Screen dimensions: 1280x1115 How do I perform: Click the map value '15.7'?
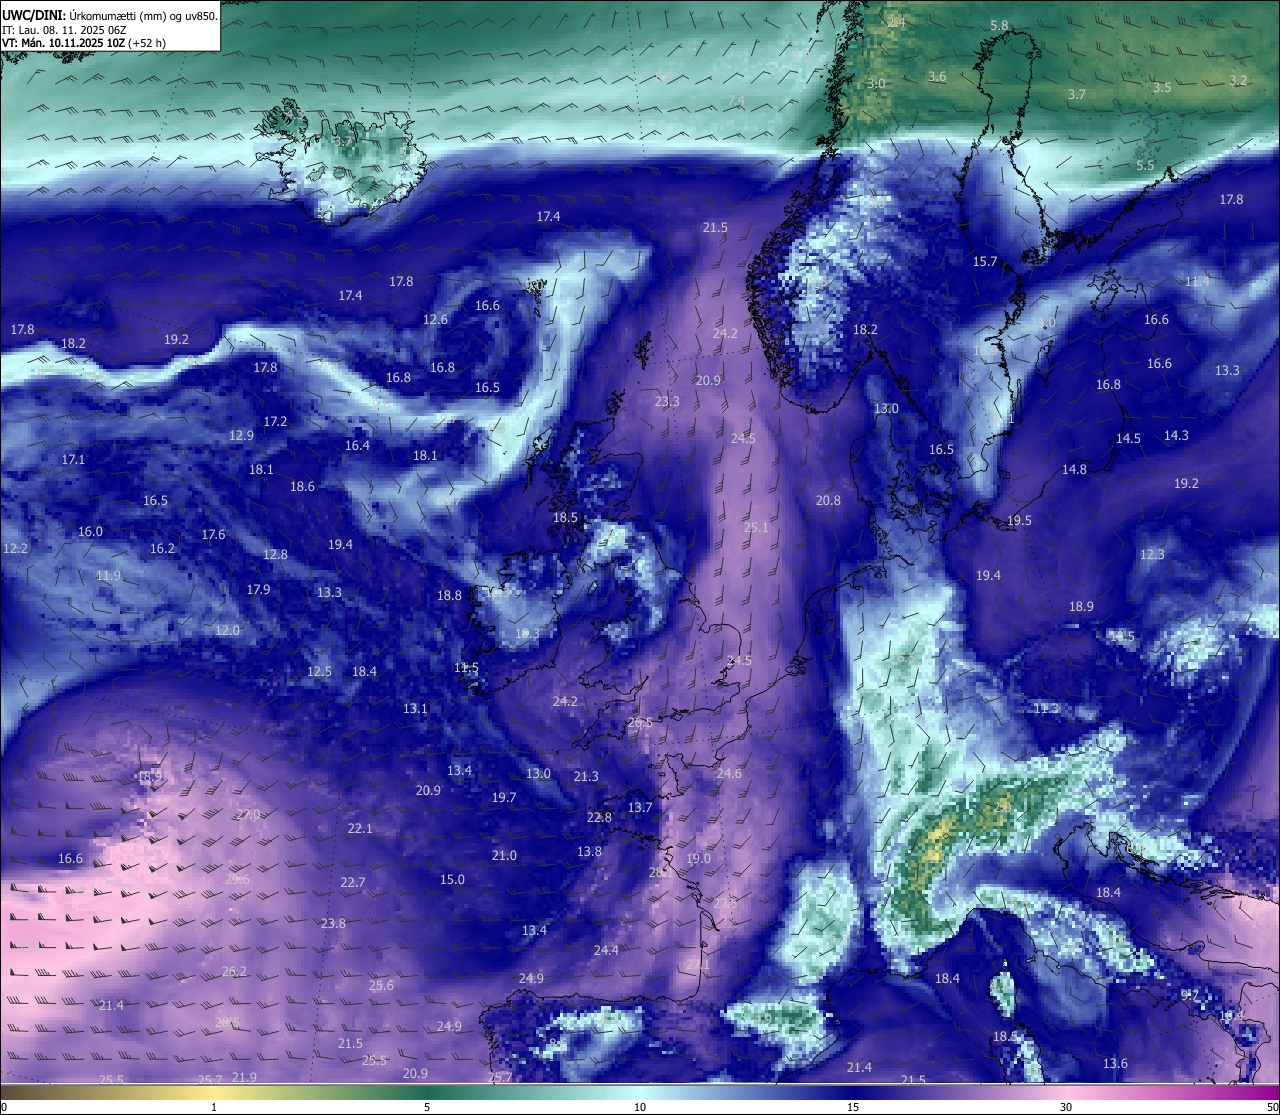(985, 262)
